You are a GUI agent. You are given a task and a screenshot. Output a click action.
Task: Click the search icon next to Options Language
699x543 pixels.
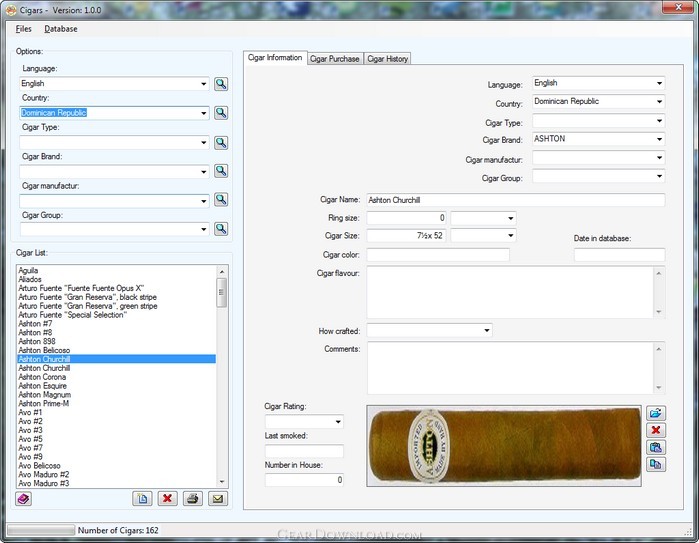221,84
